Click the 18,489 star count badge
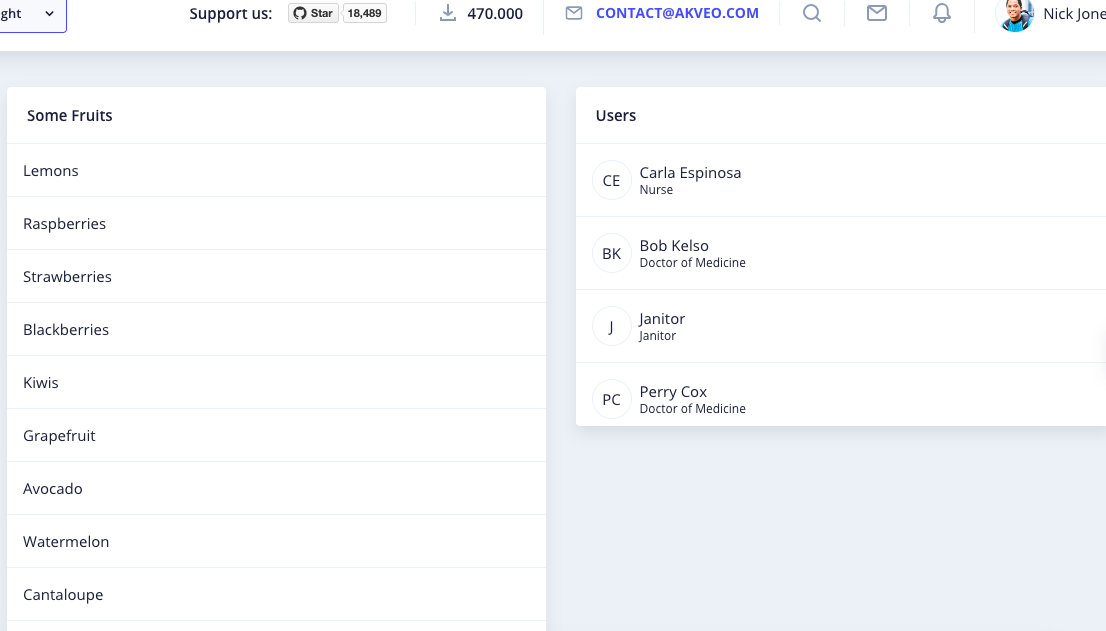The width and height of the screenshot is (1106, 631). [362, 13]
